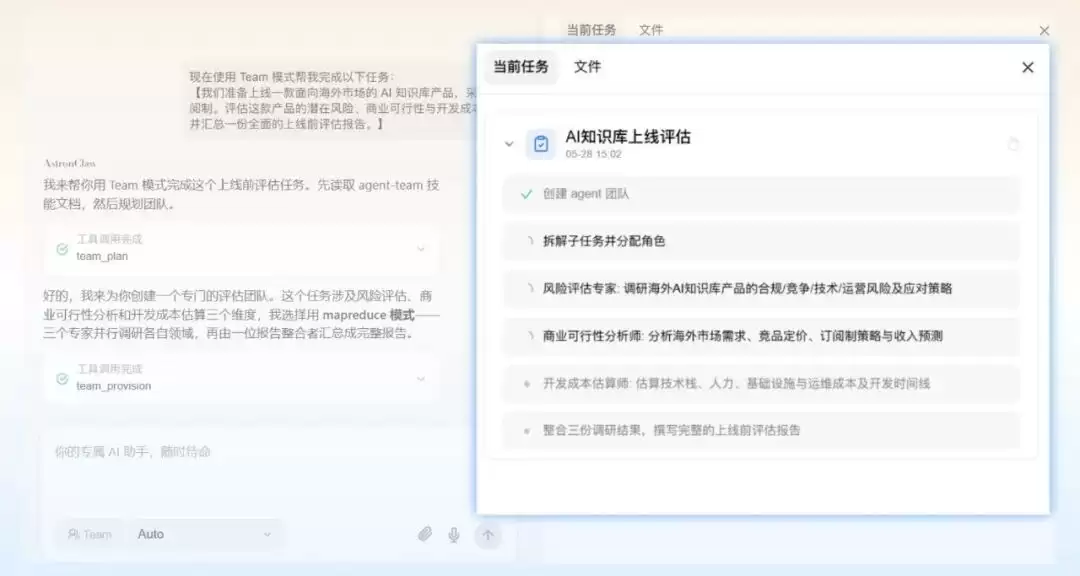Collapse the AI知识库上线评估 task group
Screen dimensions: 1080x576
[x=509, y=144]
